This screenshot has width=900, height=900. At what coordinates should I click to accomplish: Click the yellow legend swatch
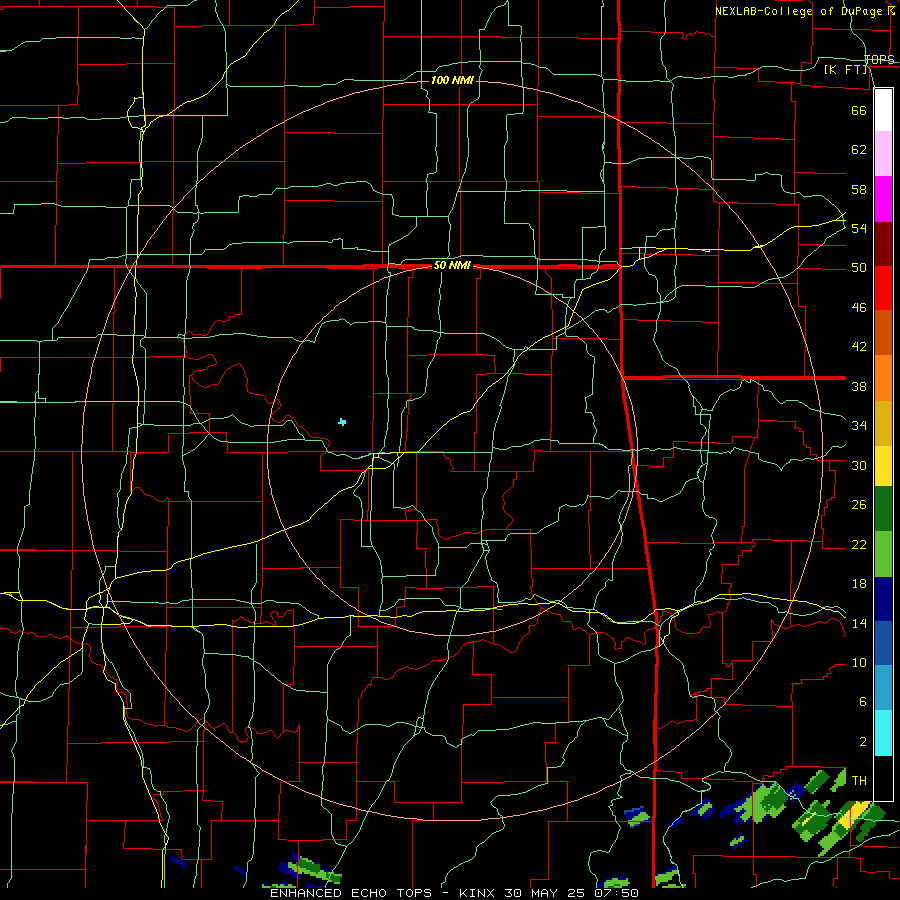point(883,466)
